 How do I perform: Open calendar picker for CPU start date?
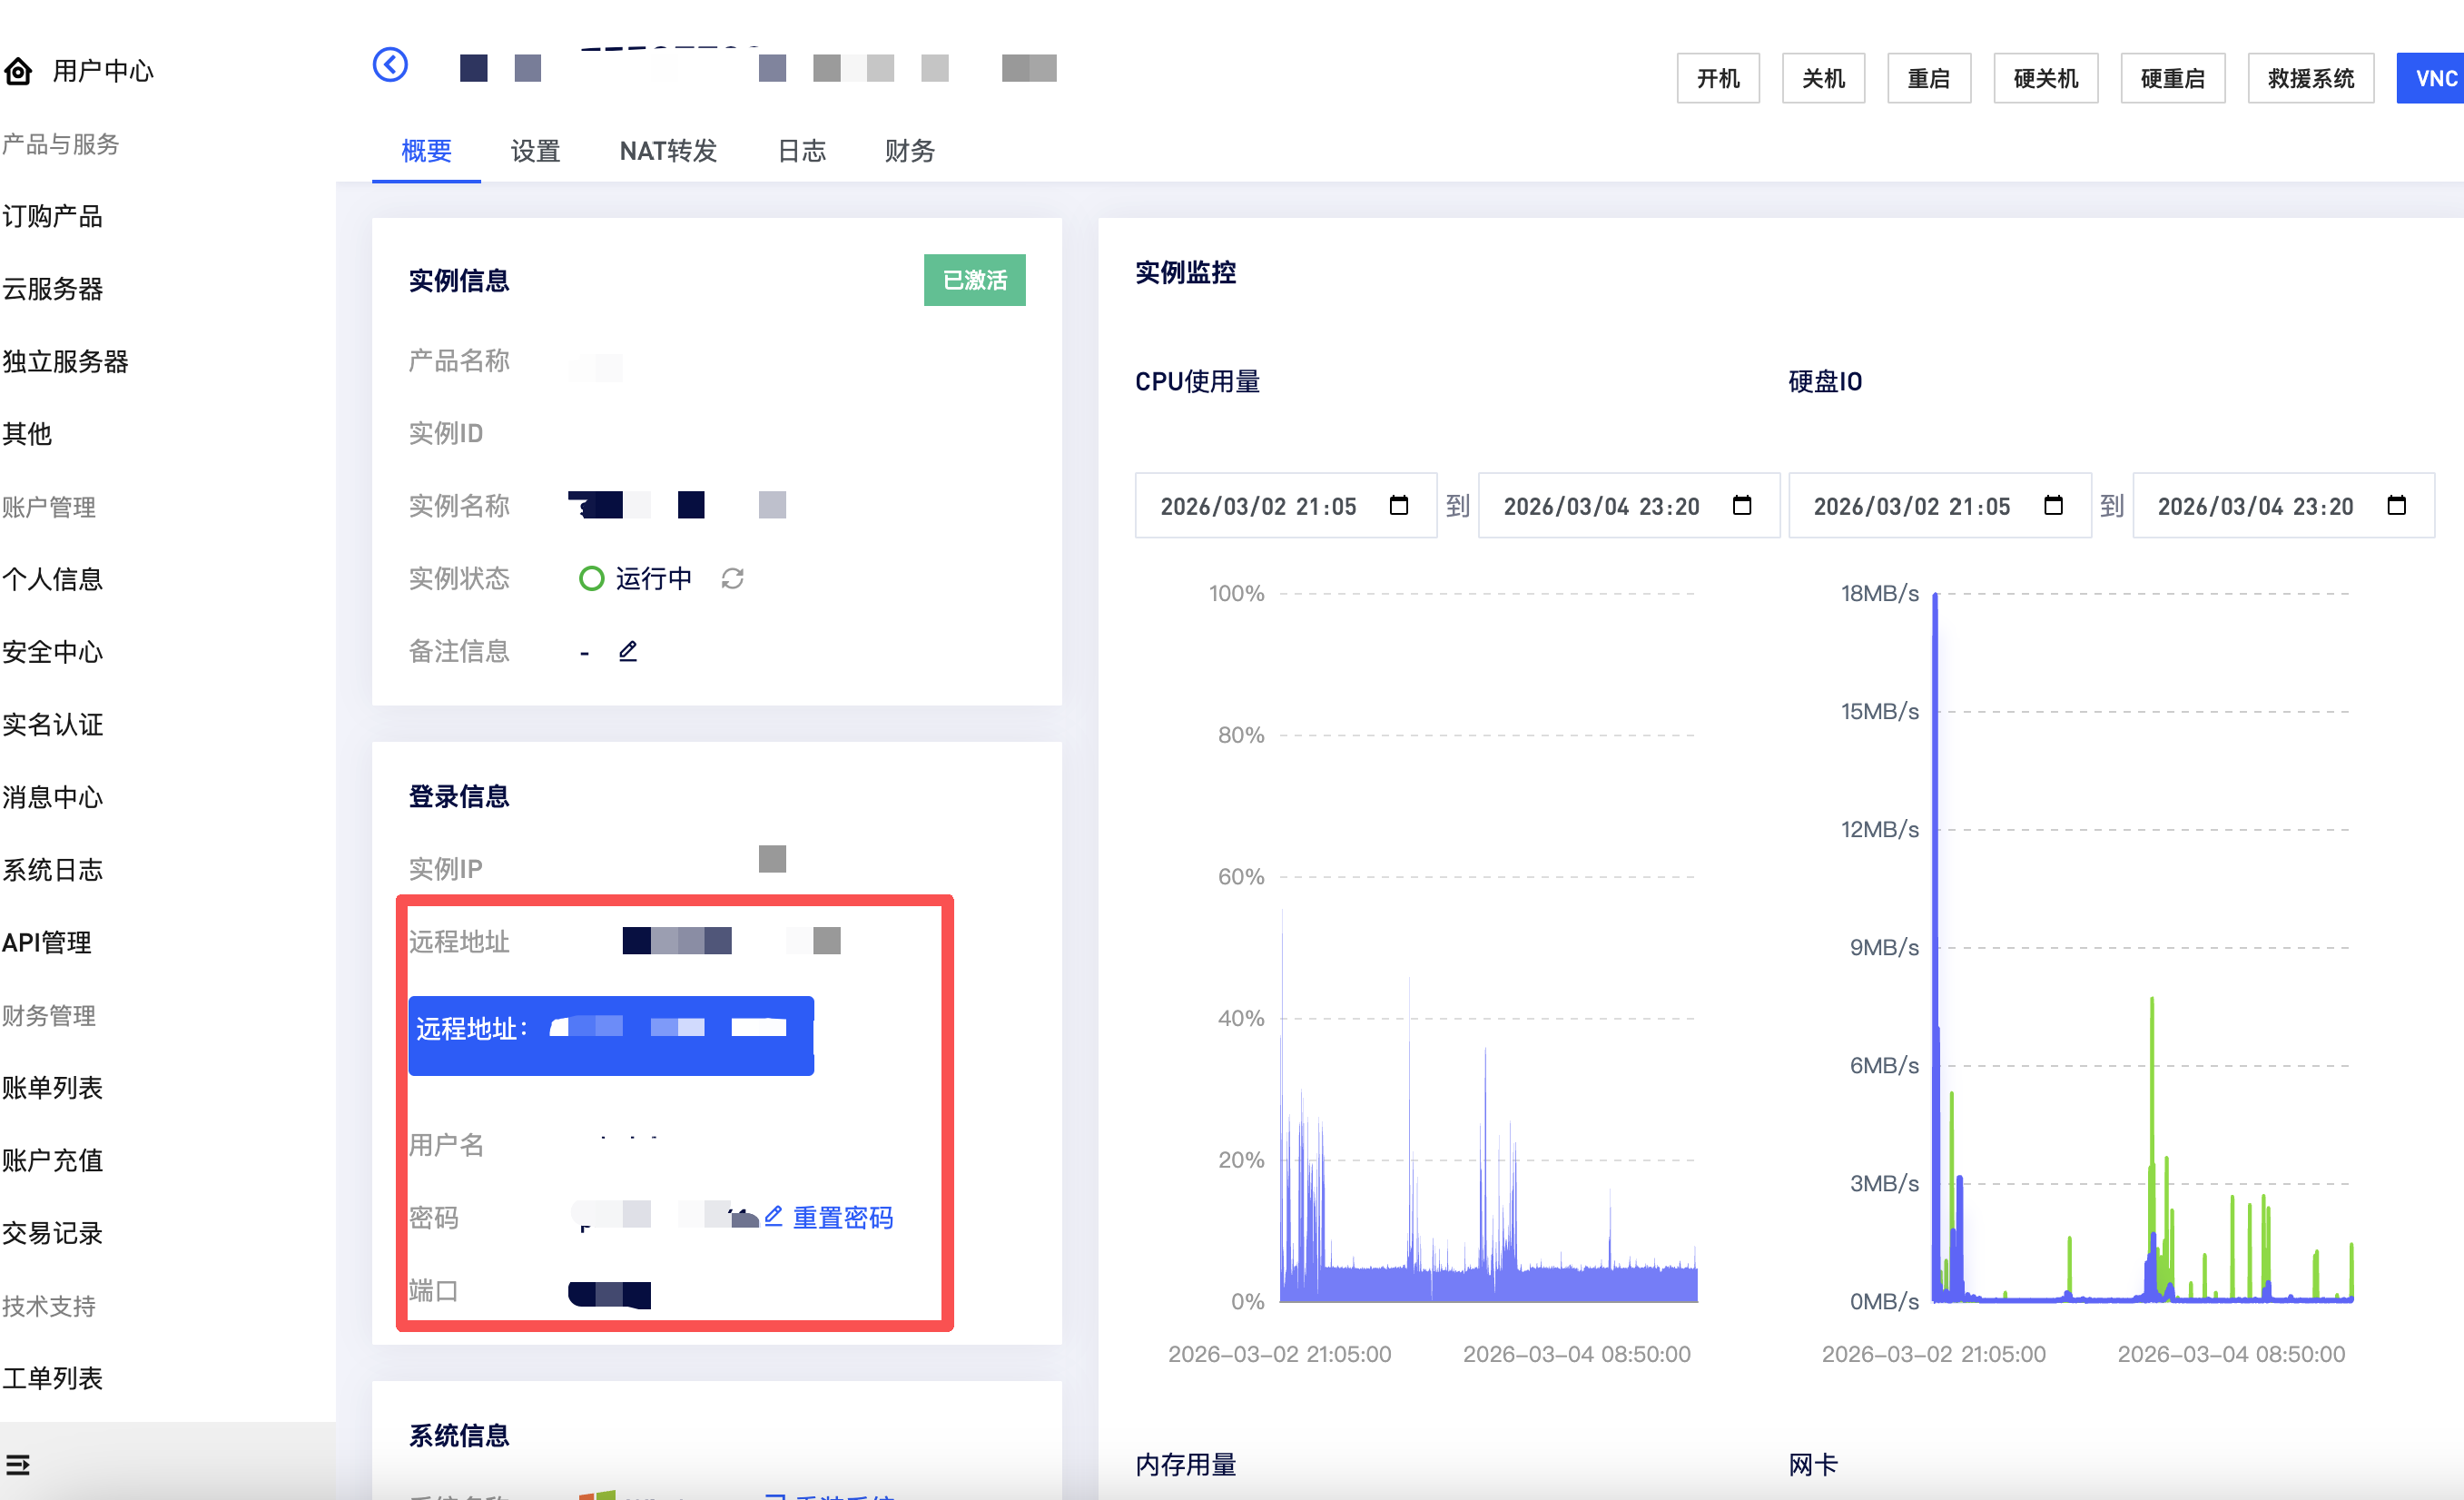[x=1398, y=506]
